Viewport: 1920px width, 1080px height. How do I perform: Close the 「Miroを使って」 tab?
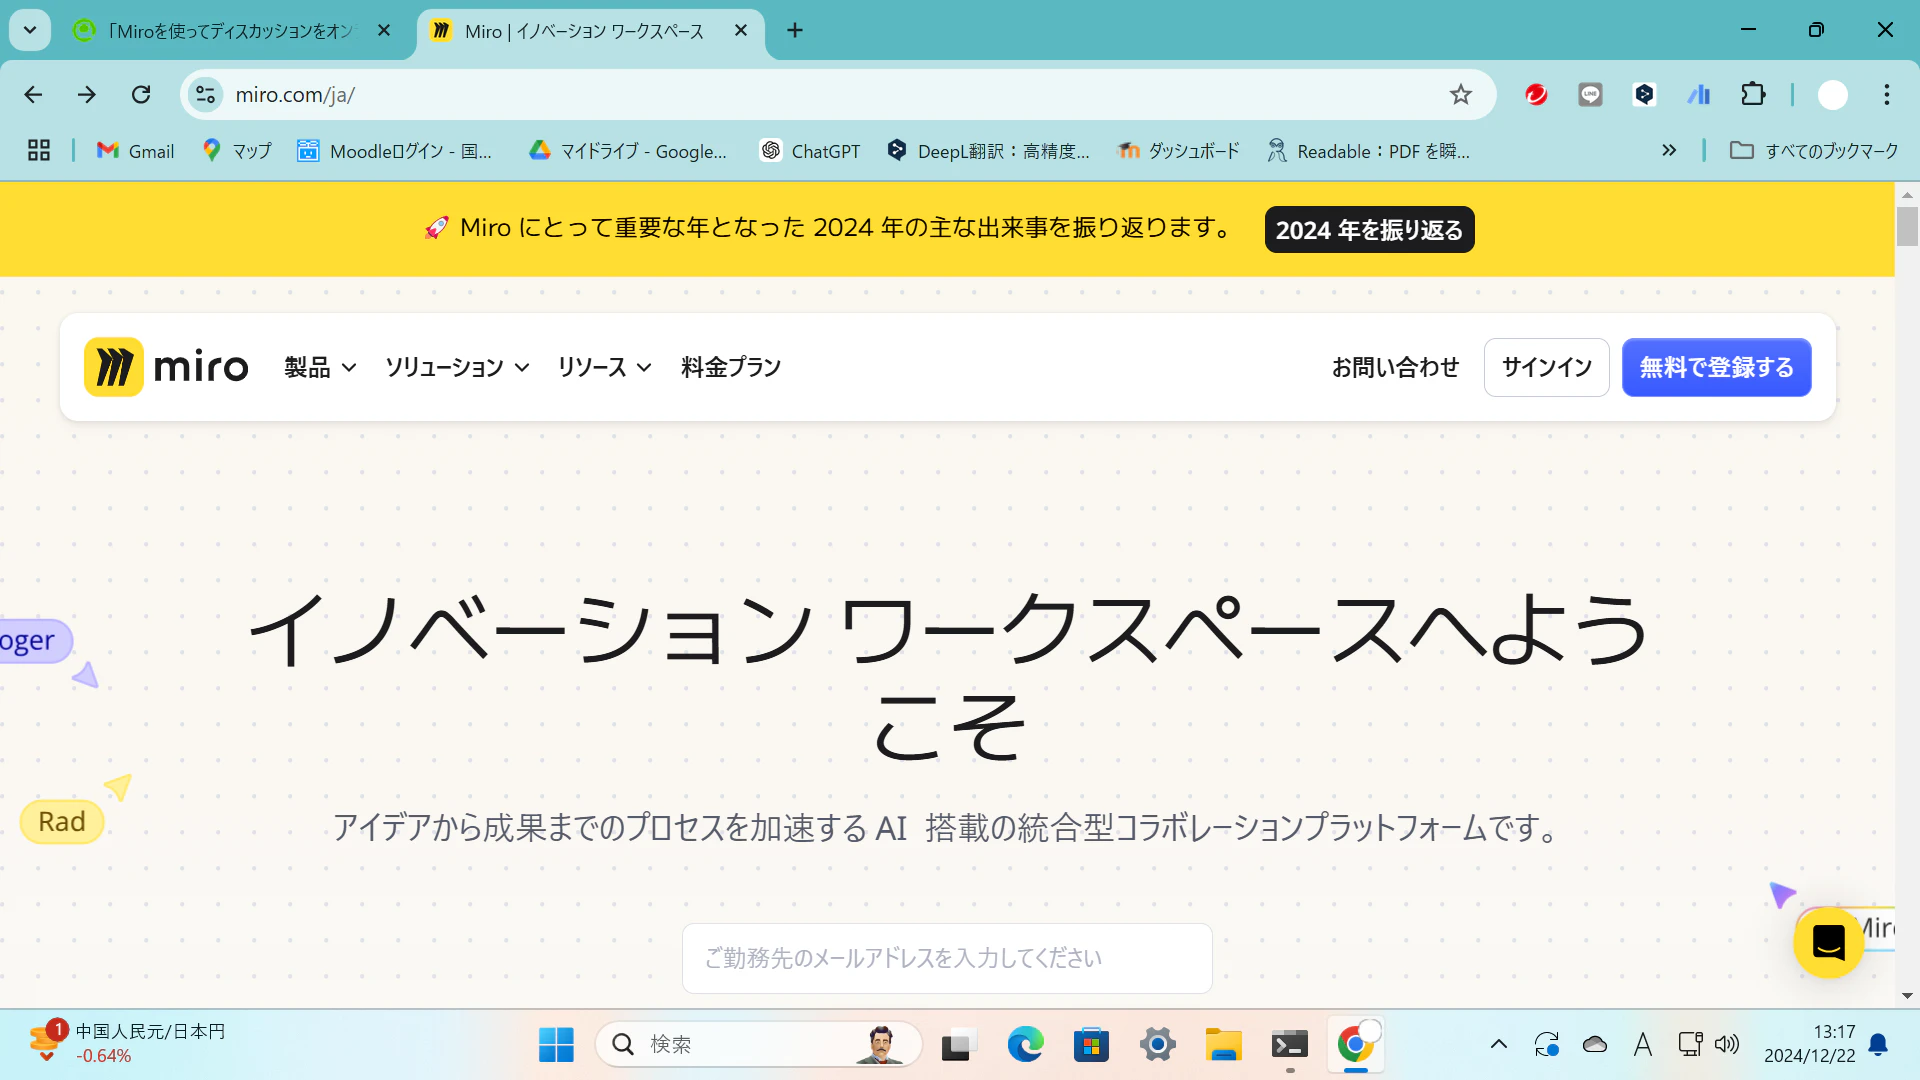point(384,31)
